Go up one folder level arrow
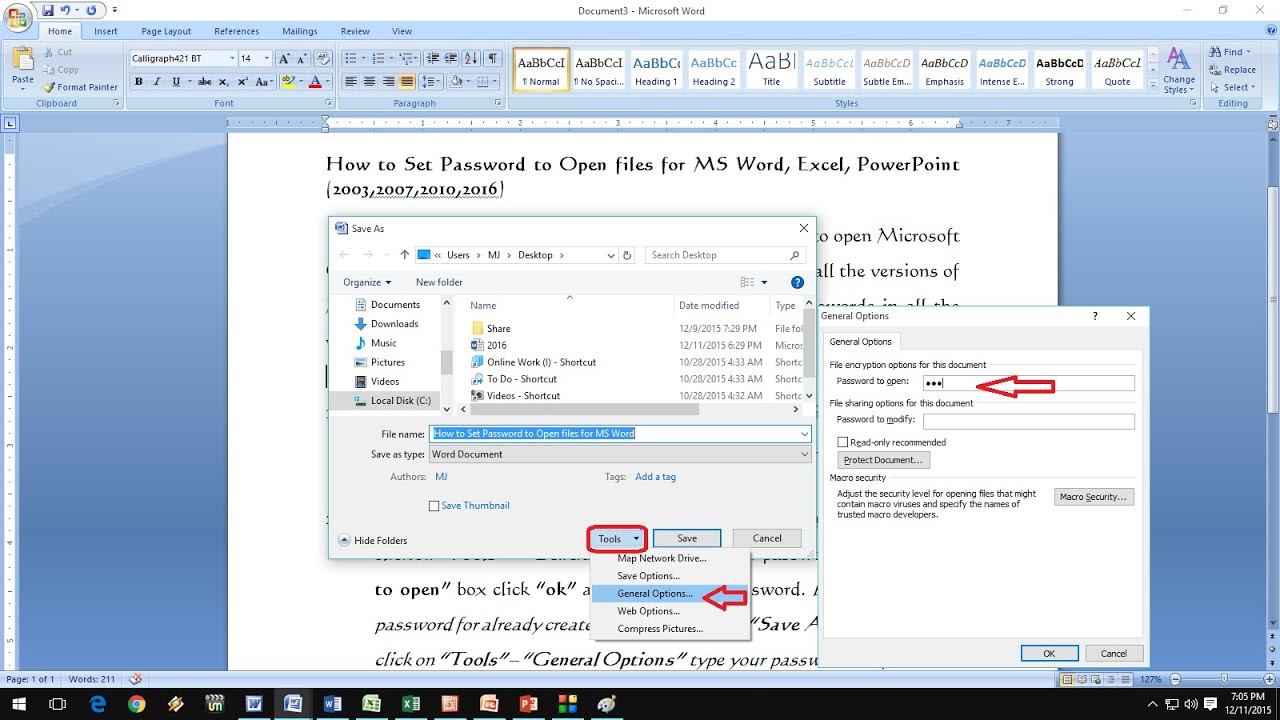Viewport: 1280px width, 720px height. pos(404,255)
